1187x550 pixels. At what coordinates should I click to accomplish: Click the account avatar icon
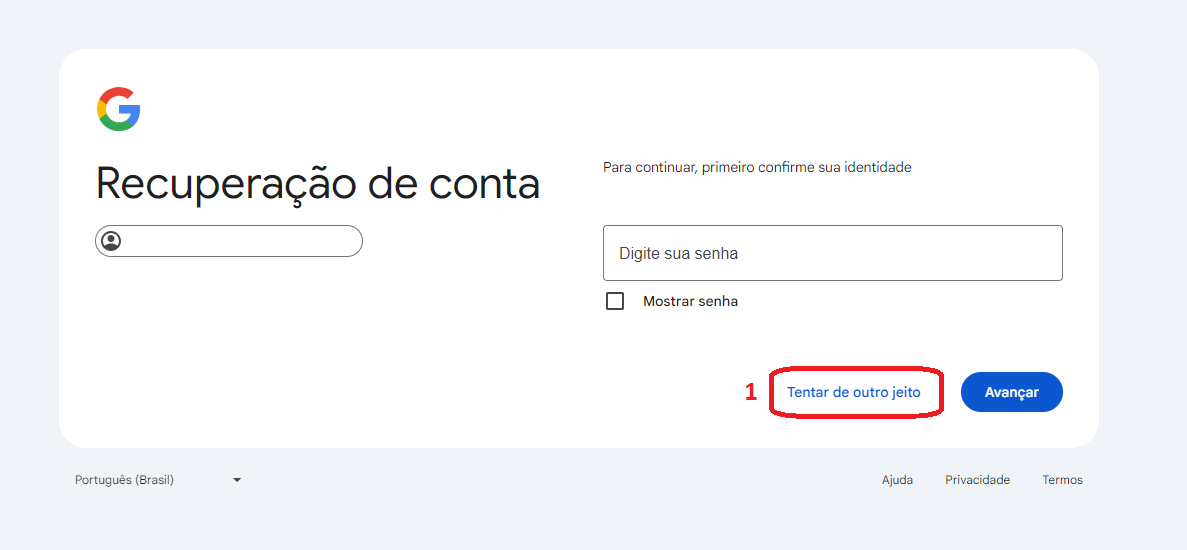click(111, 241)
